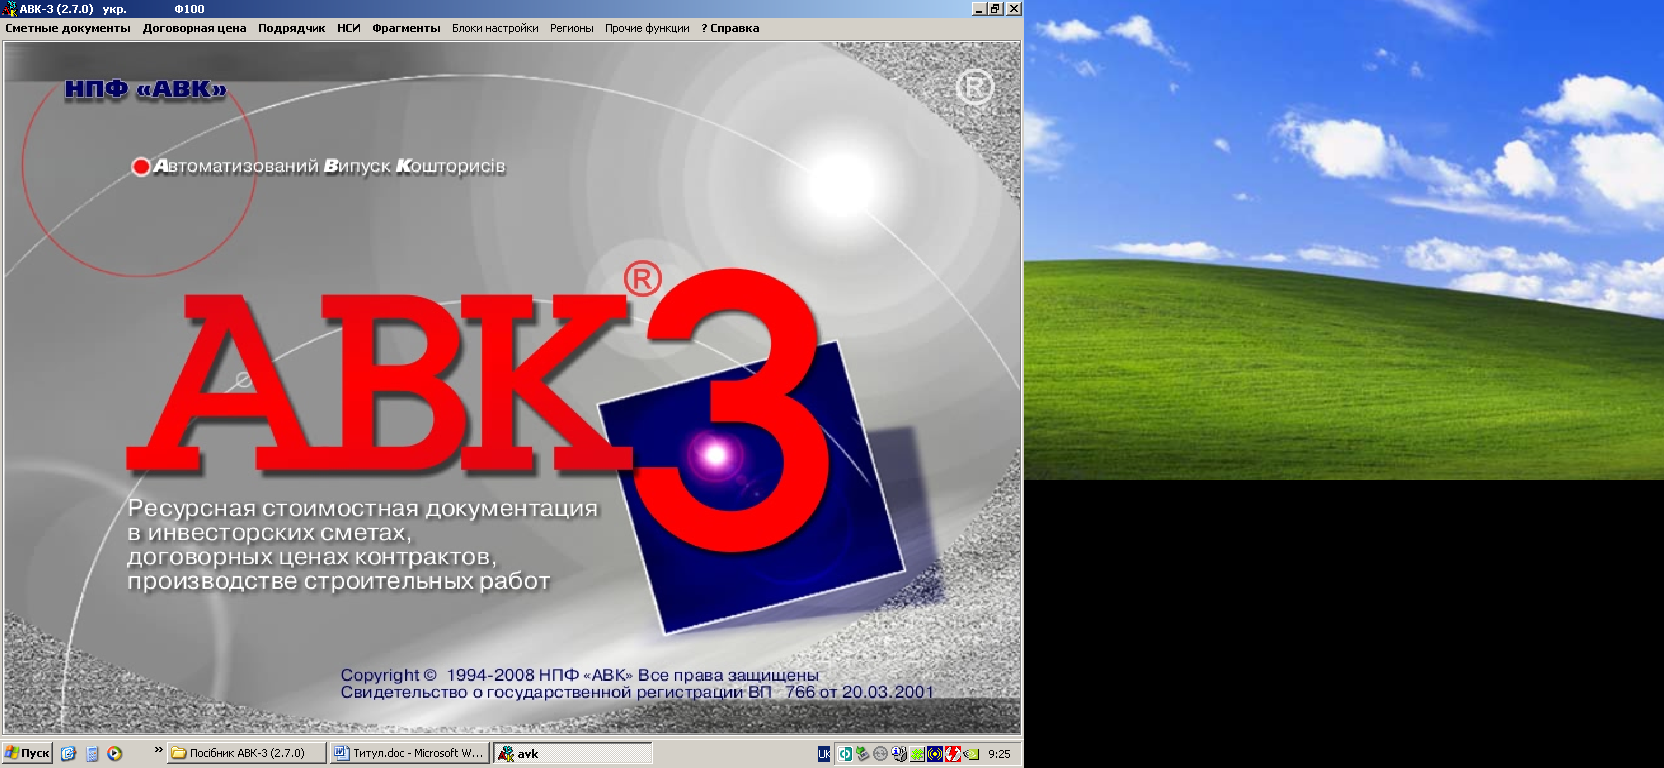Select the avk taskbar button

[573, 753]
